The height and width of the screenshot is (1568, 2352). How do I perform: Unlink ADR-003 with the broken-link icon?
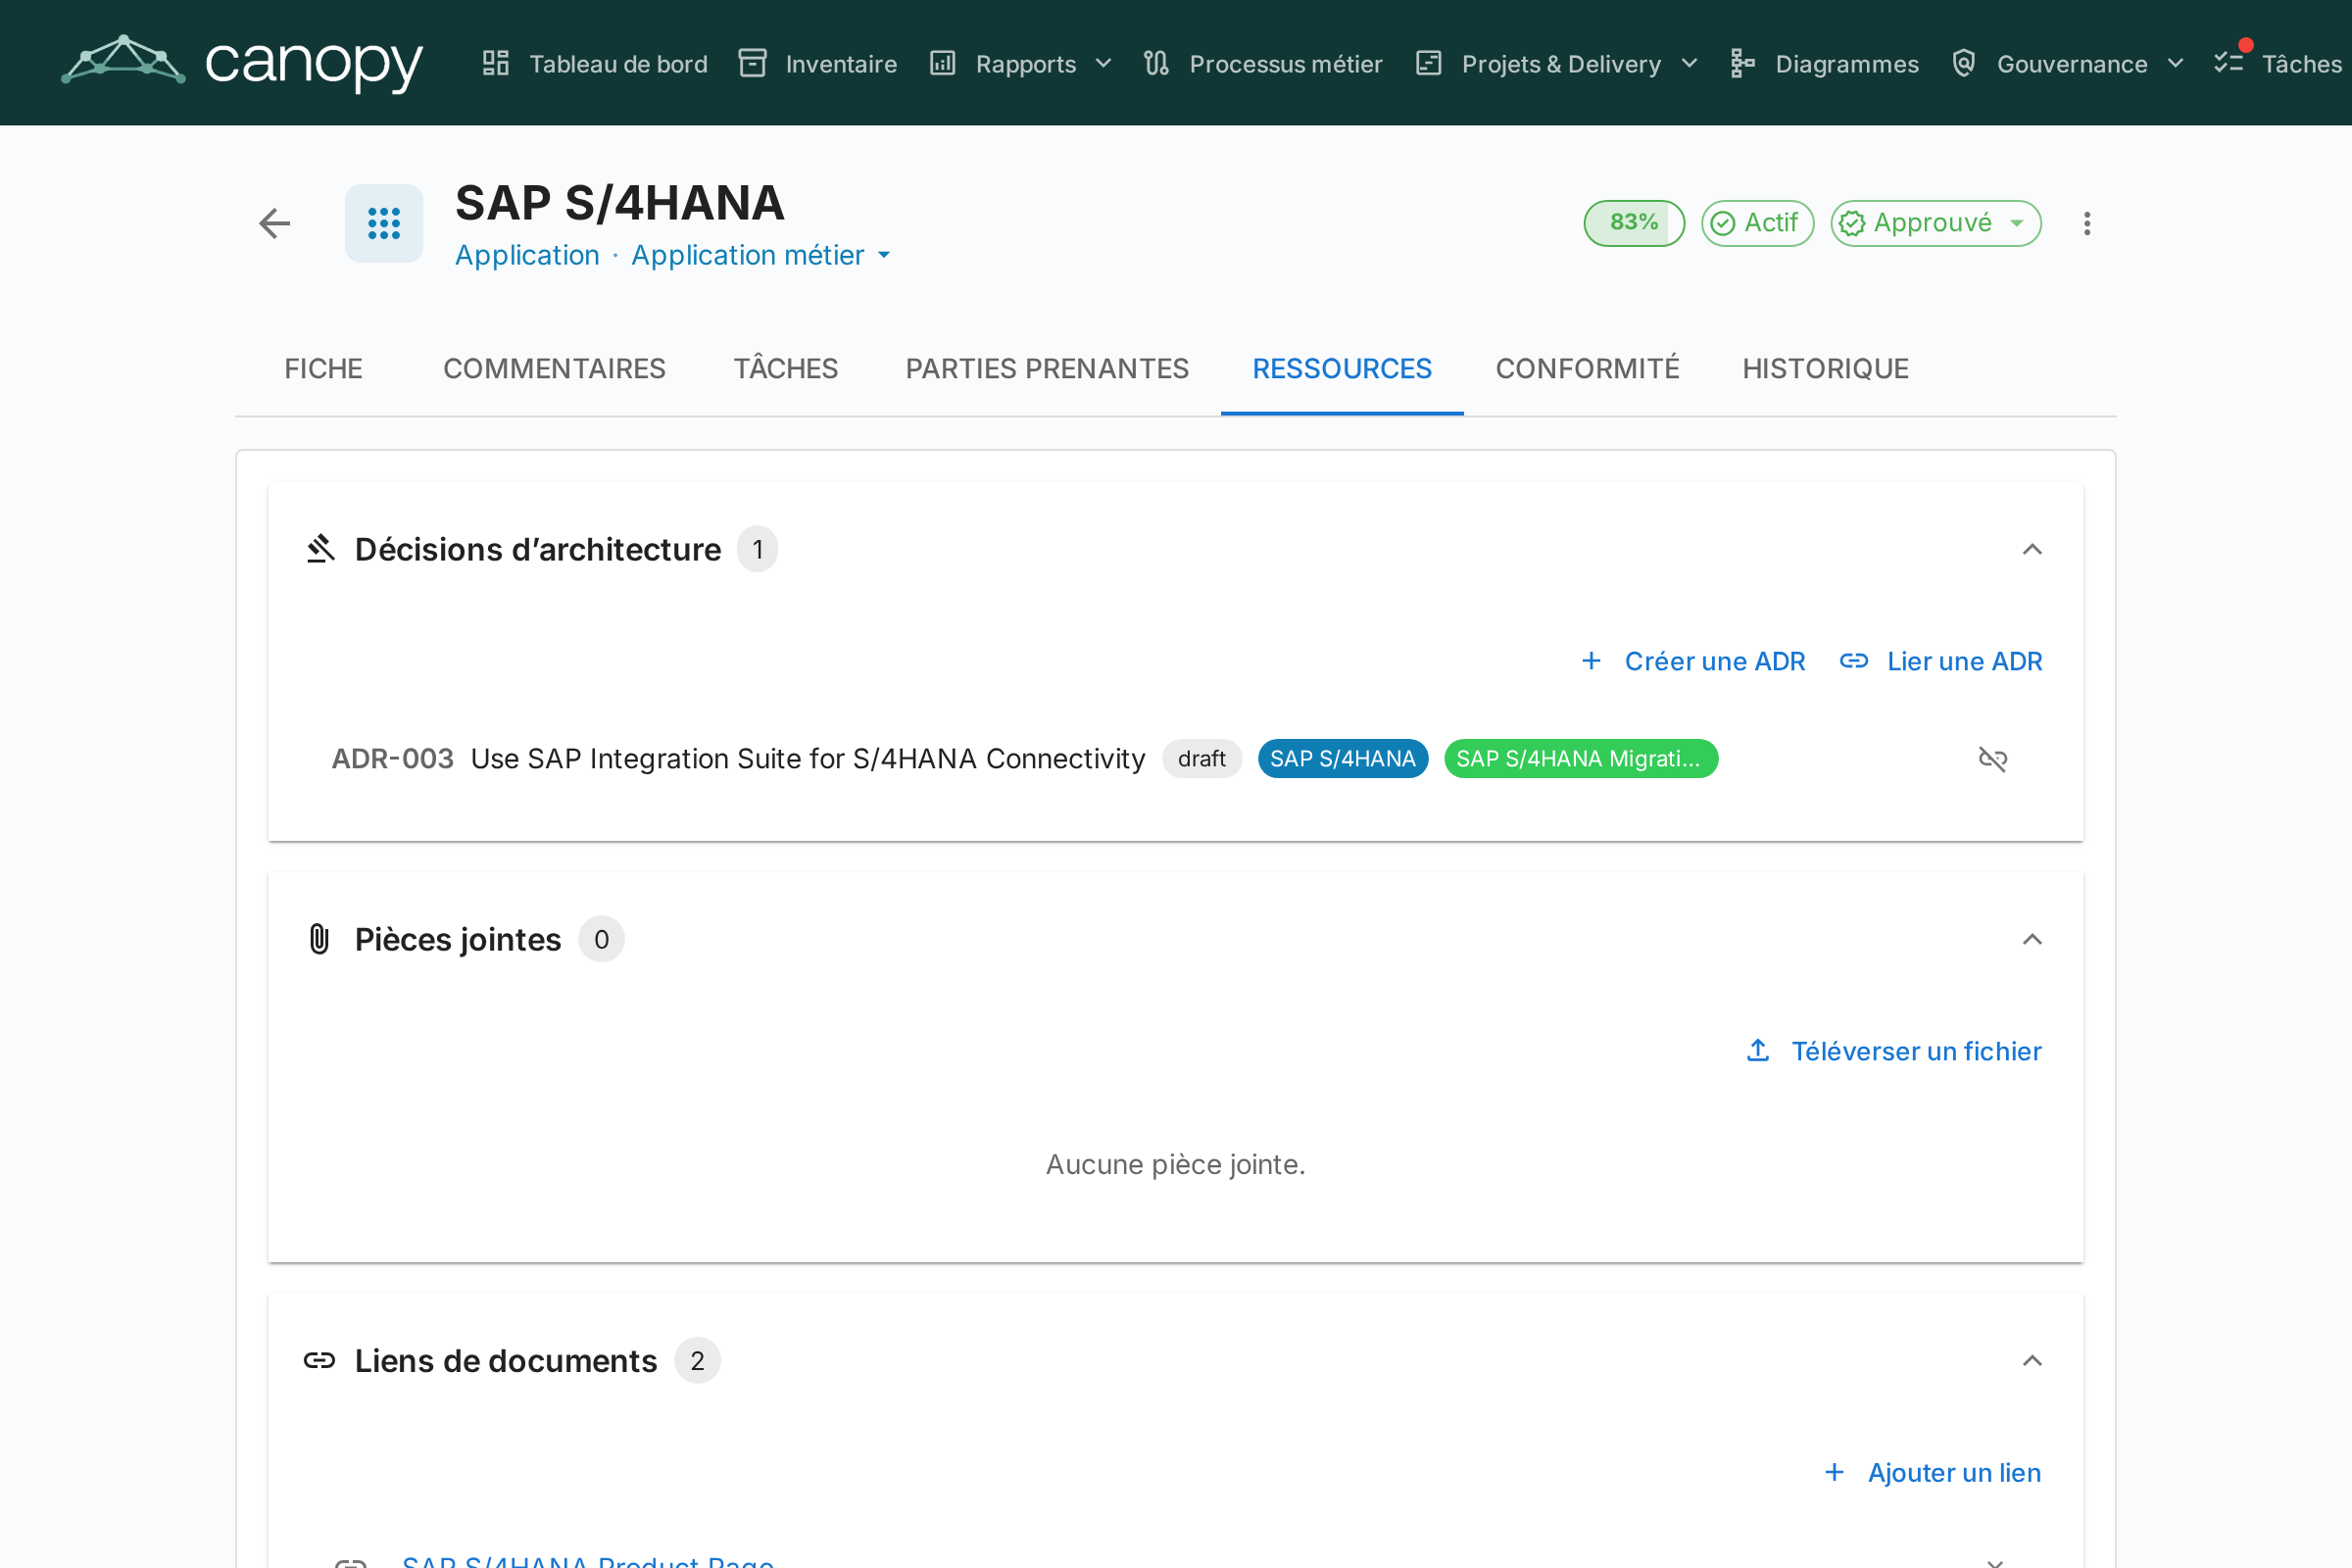(x=1993, y=759)
